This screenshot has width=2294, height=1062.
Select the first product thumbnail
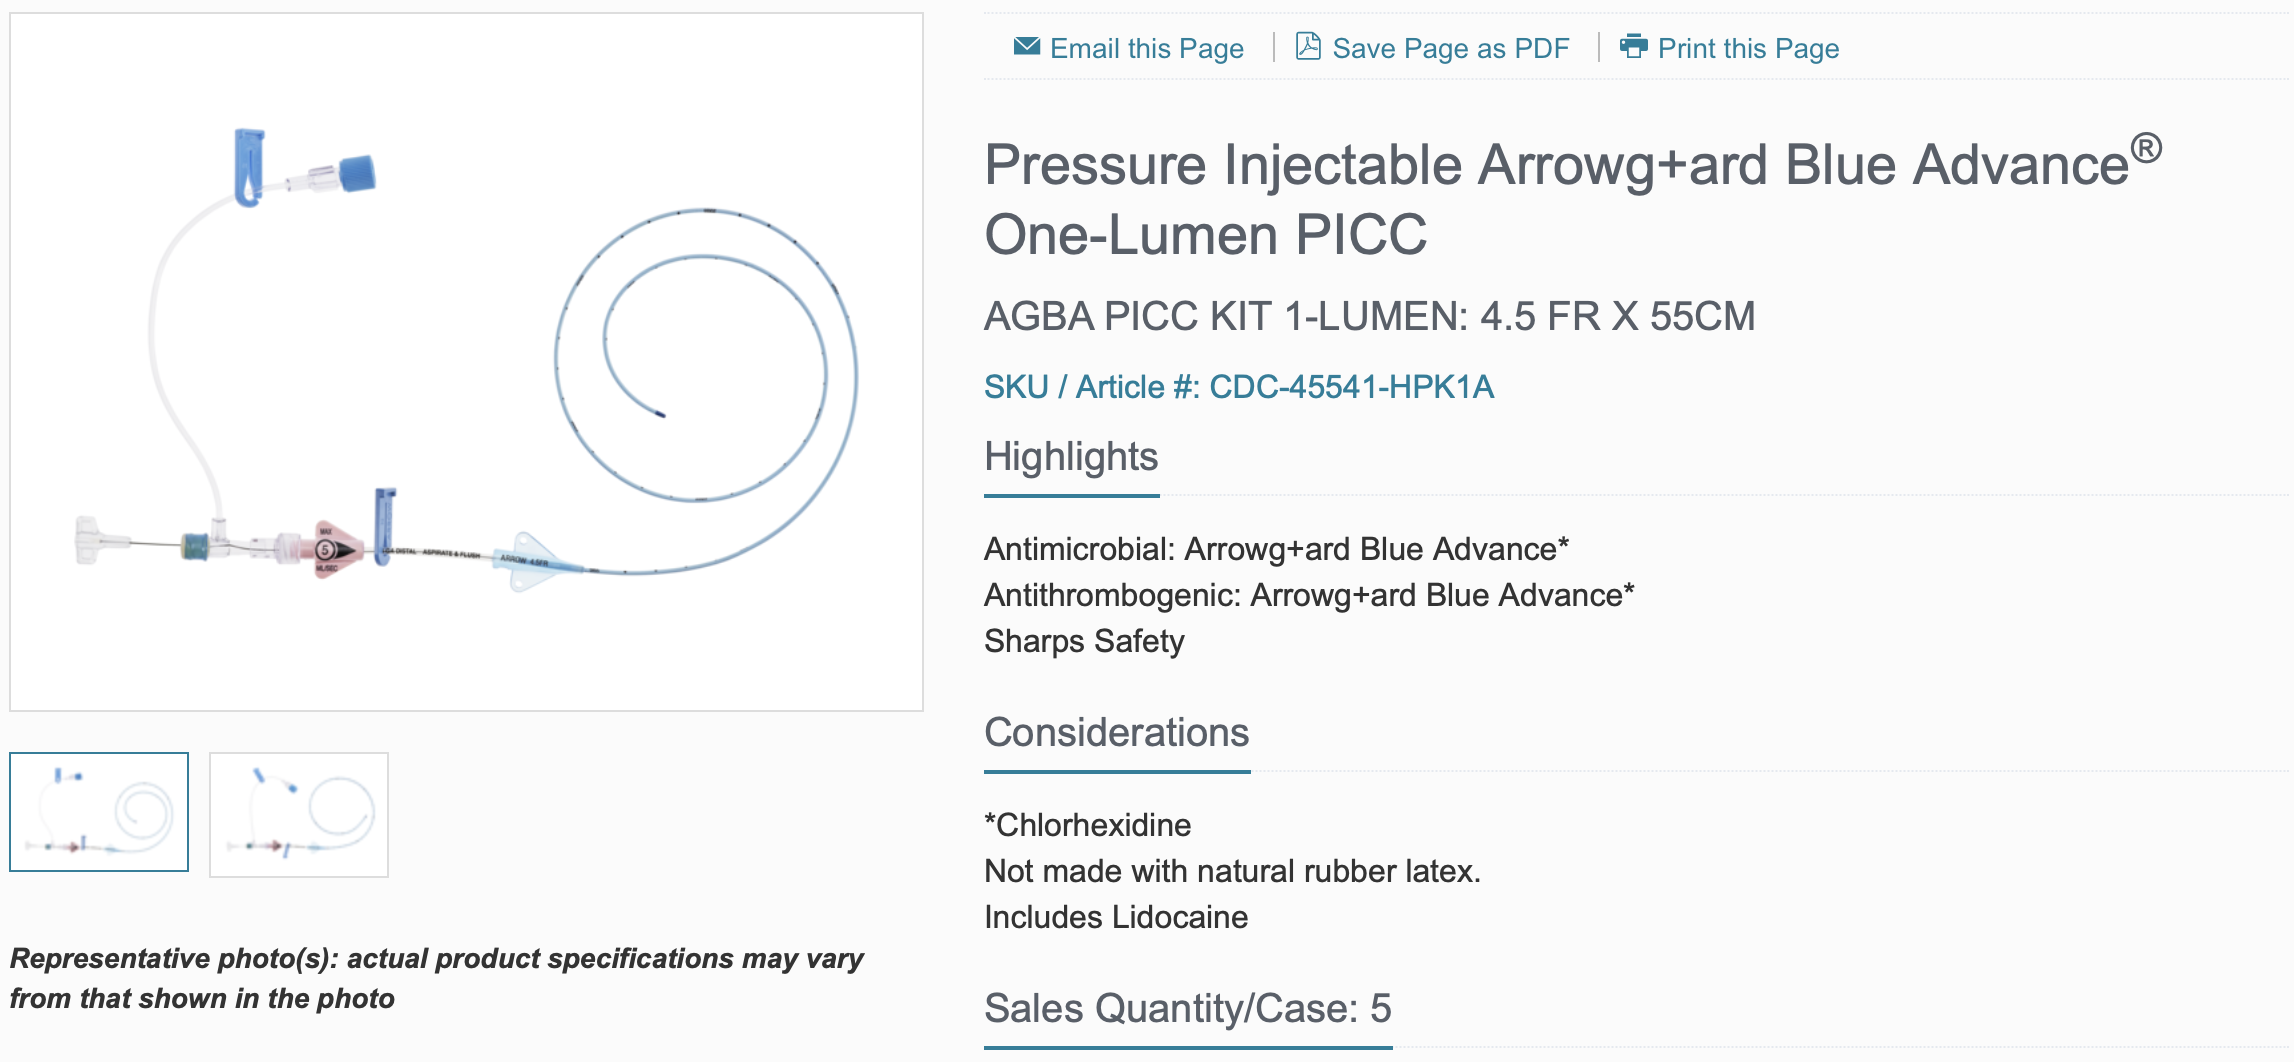tap(99, 812)
